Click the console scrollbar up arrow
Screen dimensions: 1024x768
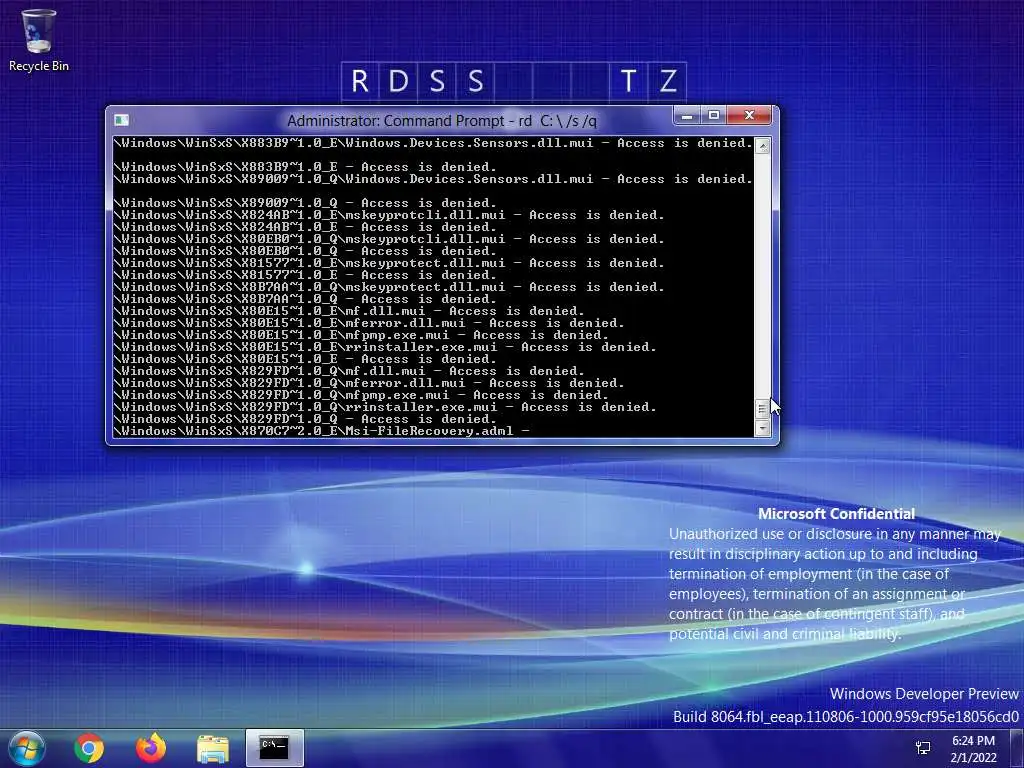click(x=762, y=146)
